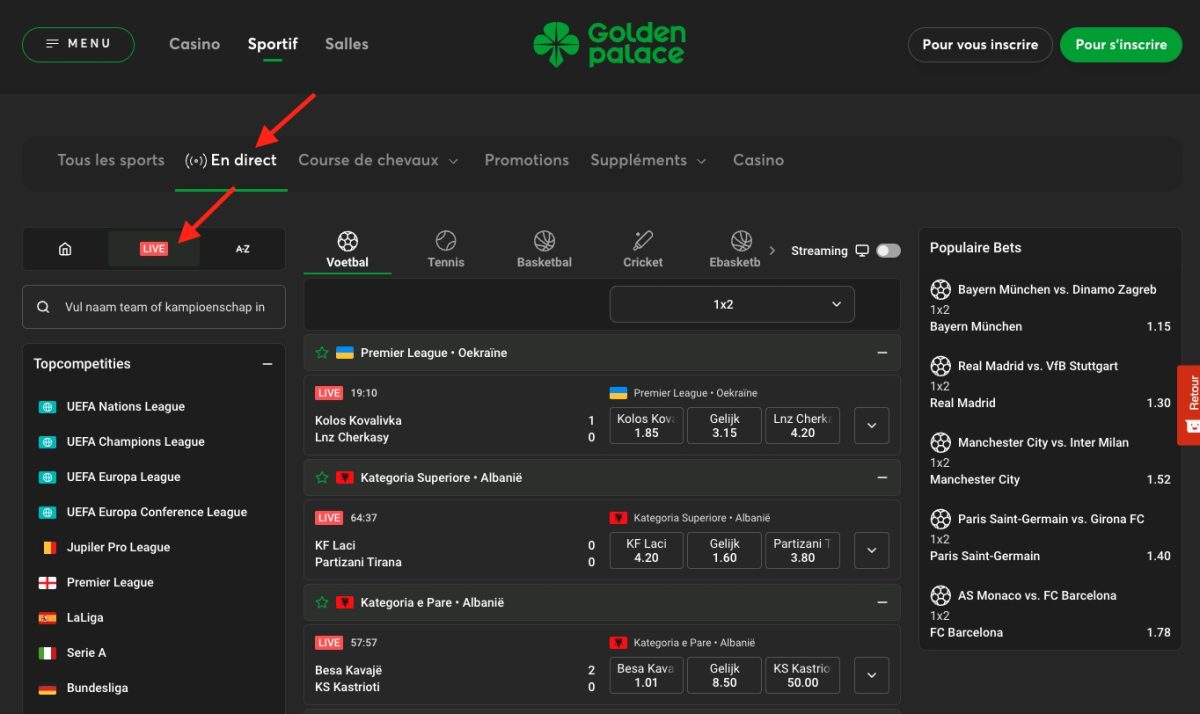Click football icon for Bayern München match
Image resolution: width=1200 pixels, height=714 pixels.
tap(941, 290)
